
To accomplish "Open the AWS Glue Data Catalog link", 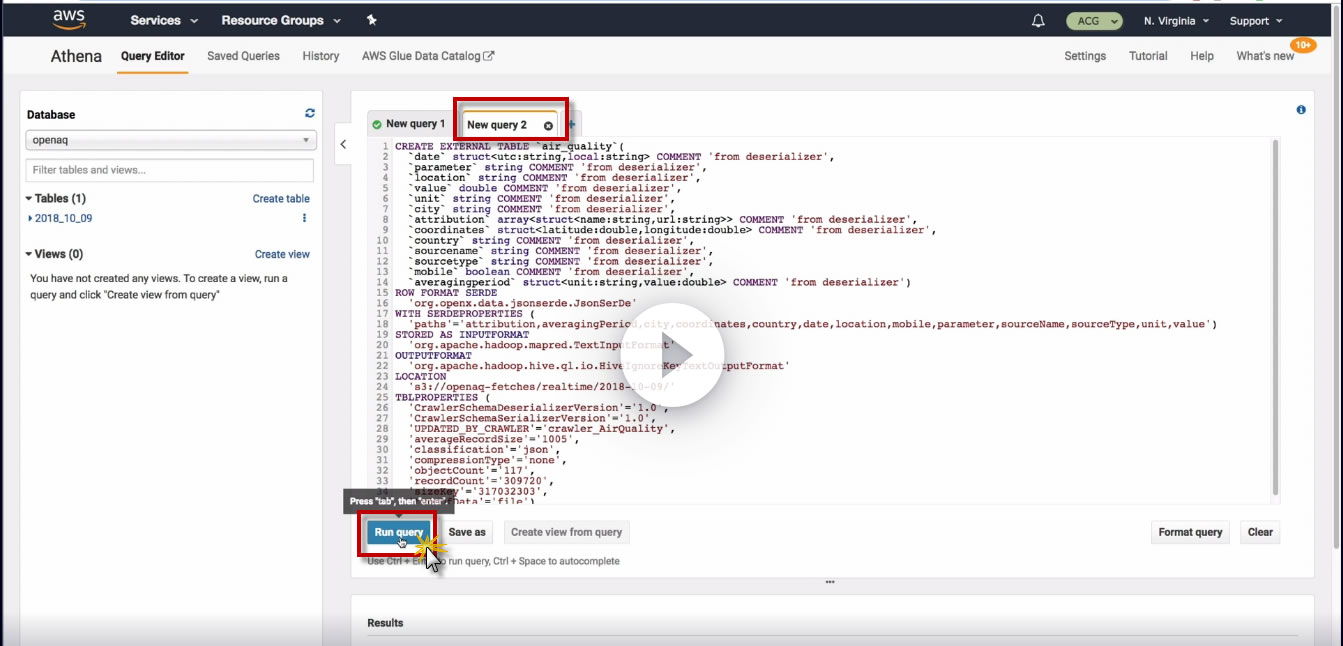I will coord(428,56).
